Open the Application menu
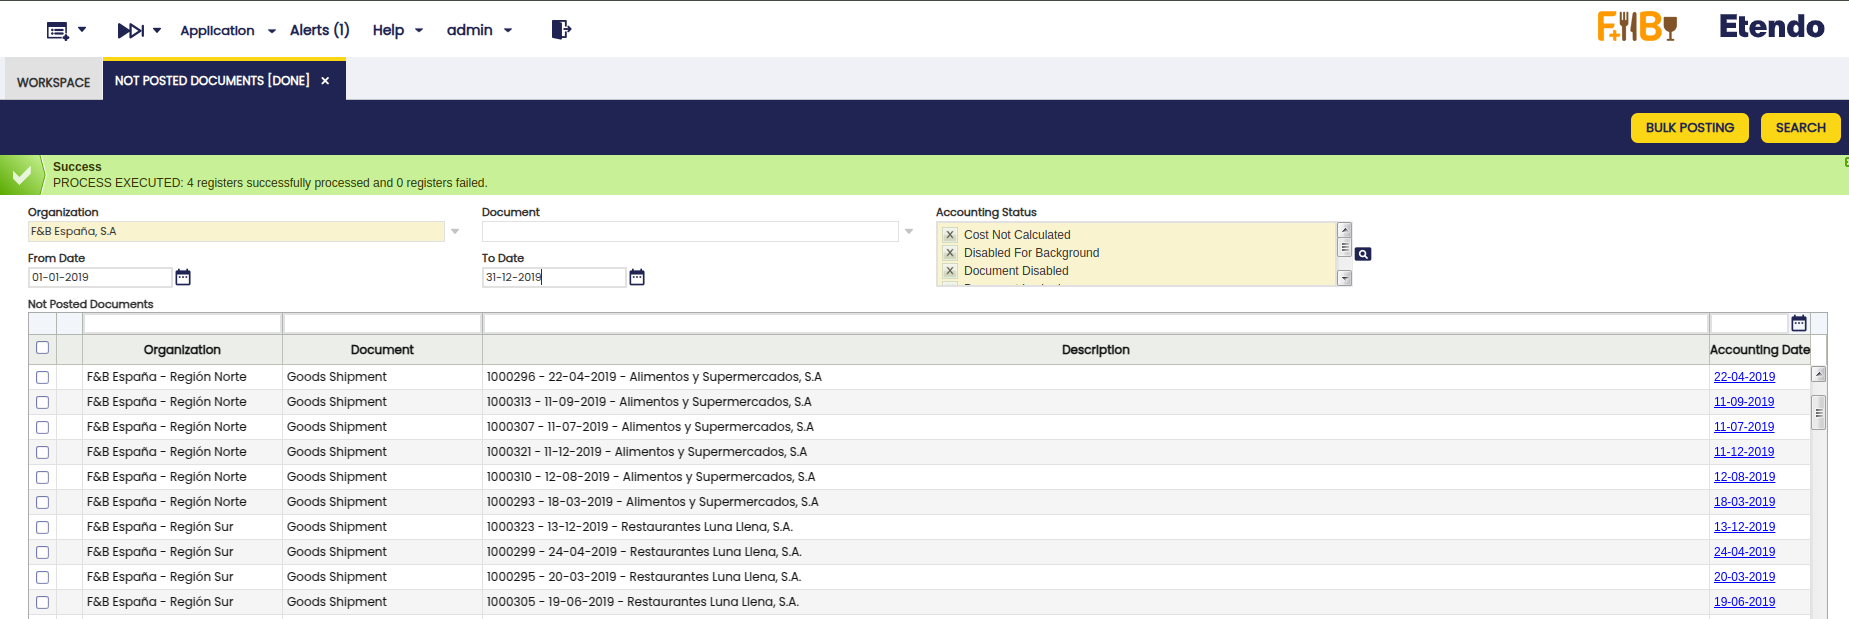 click(228, 31)
